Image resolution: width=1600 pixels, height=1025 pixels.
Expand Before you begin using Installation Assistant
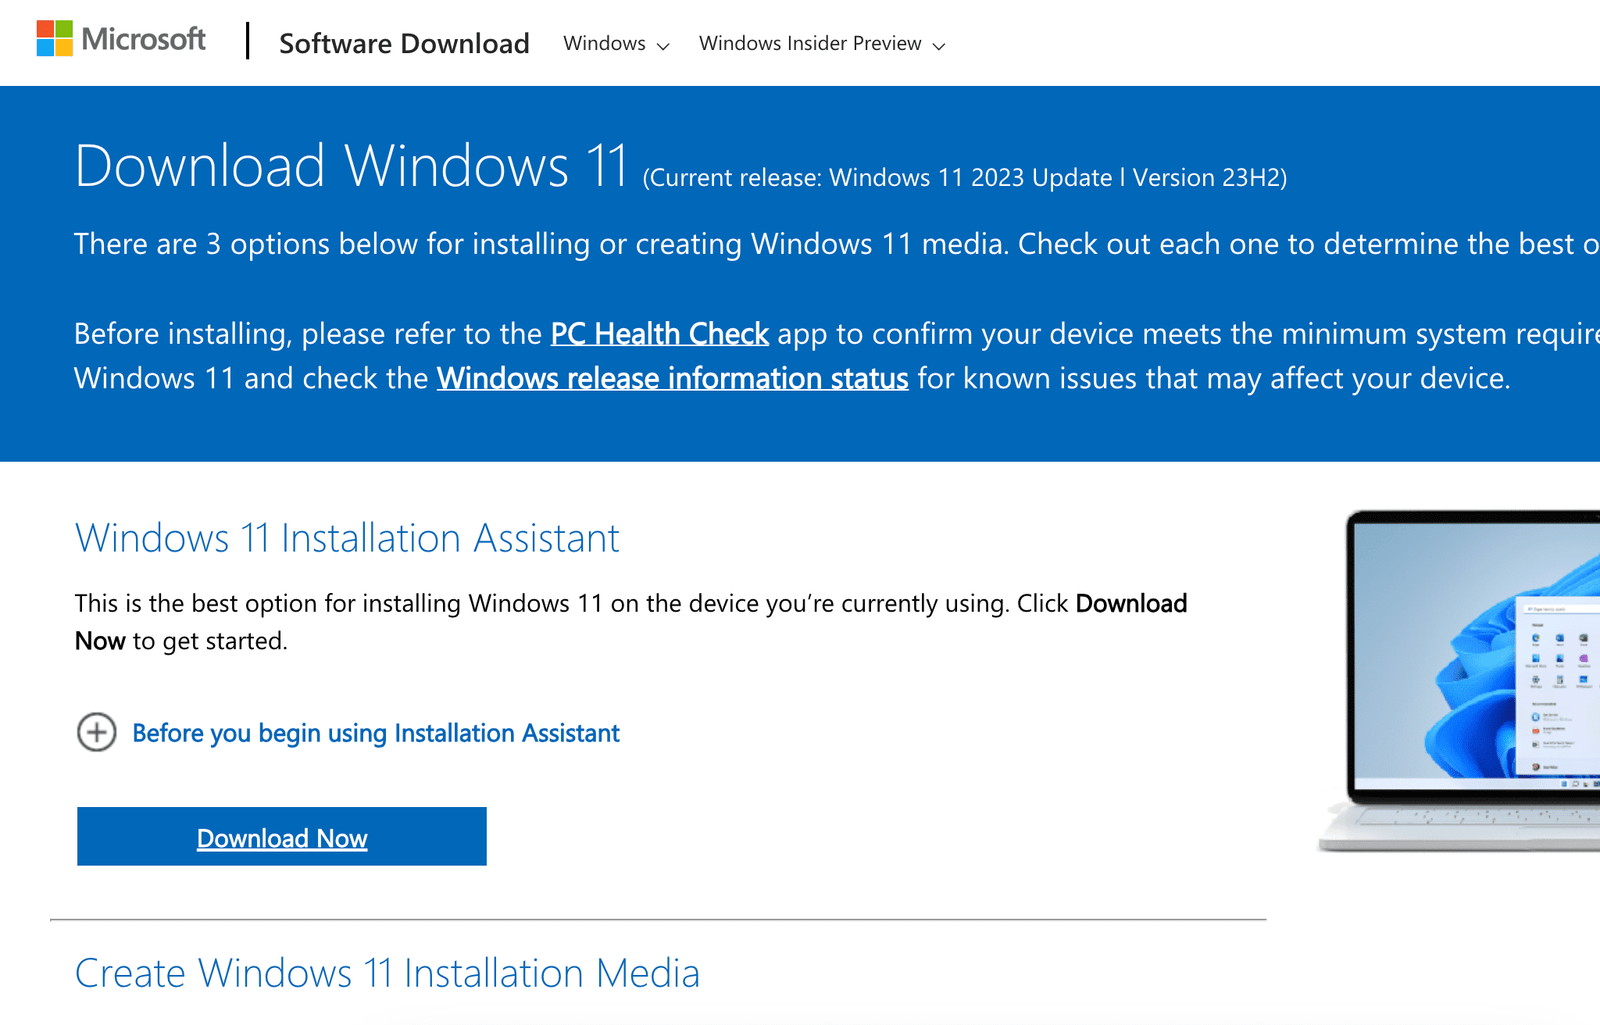(x=376, y=733)
